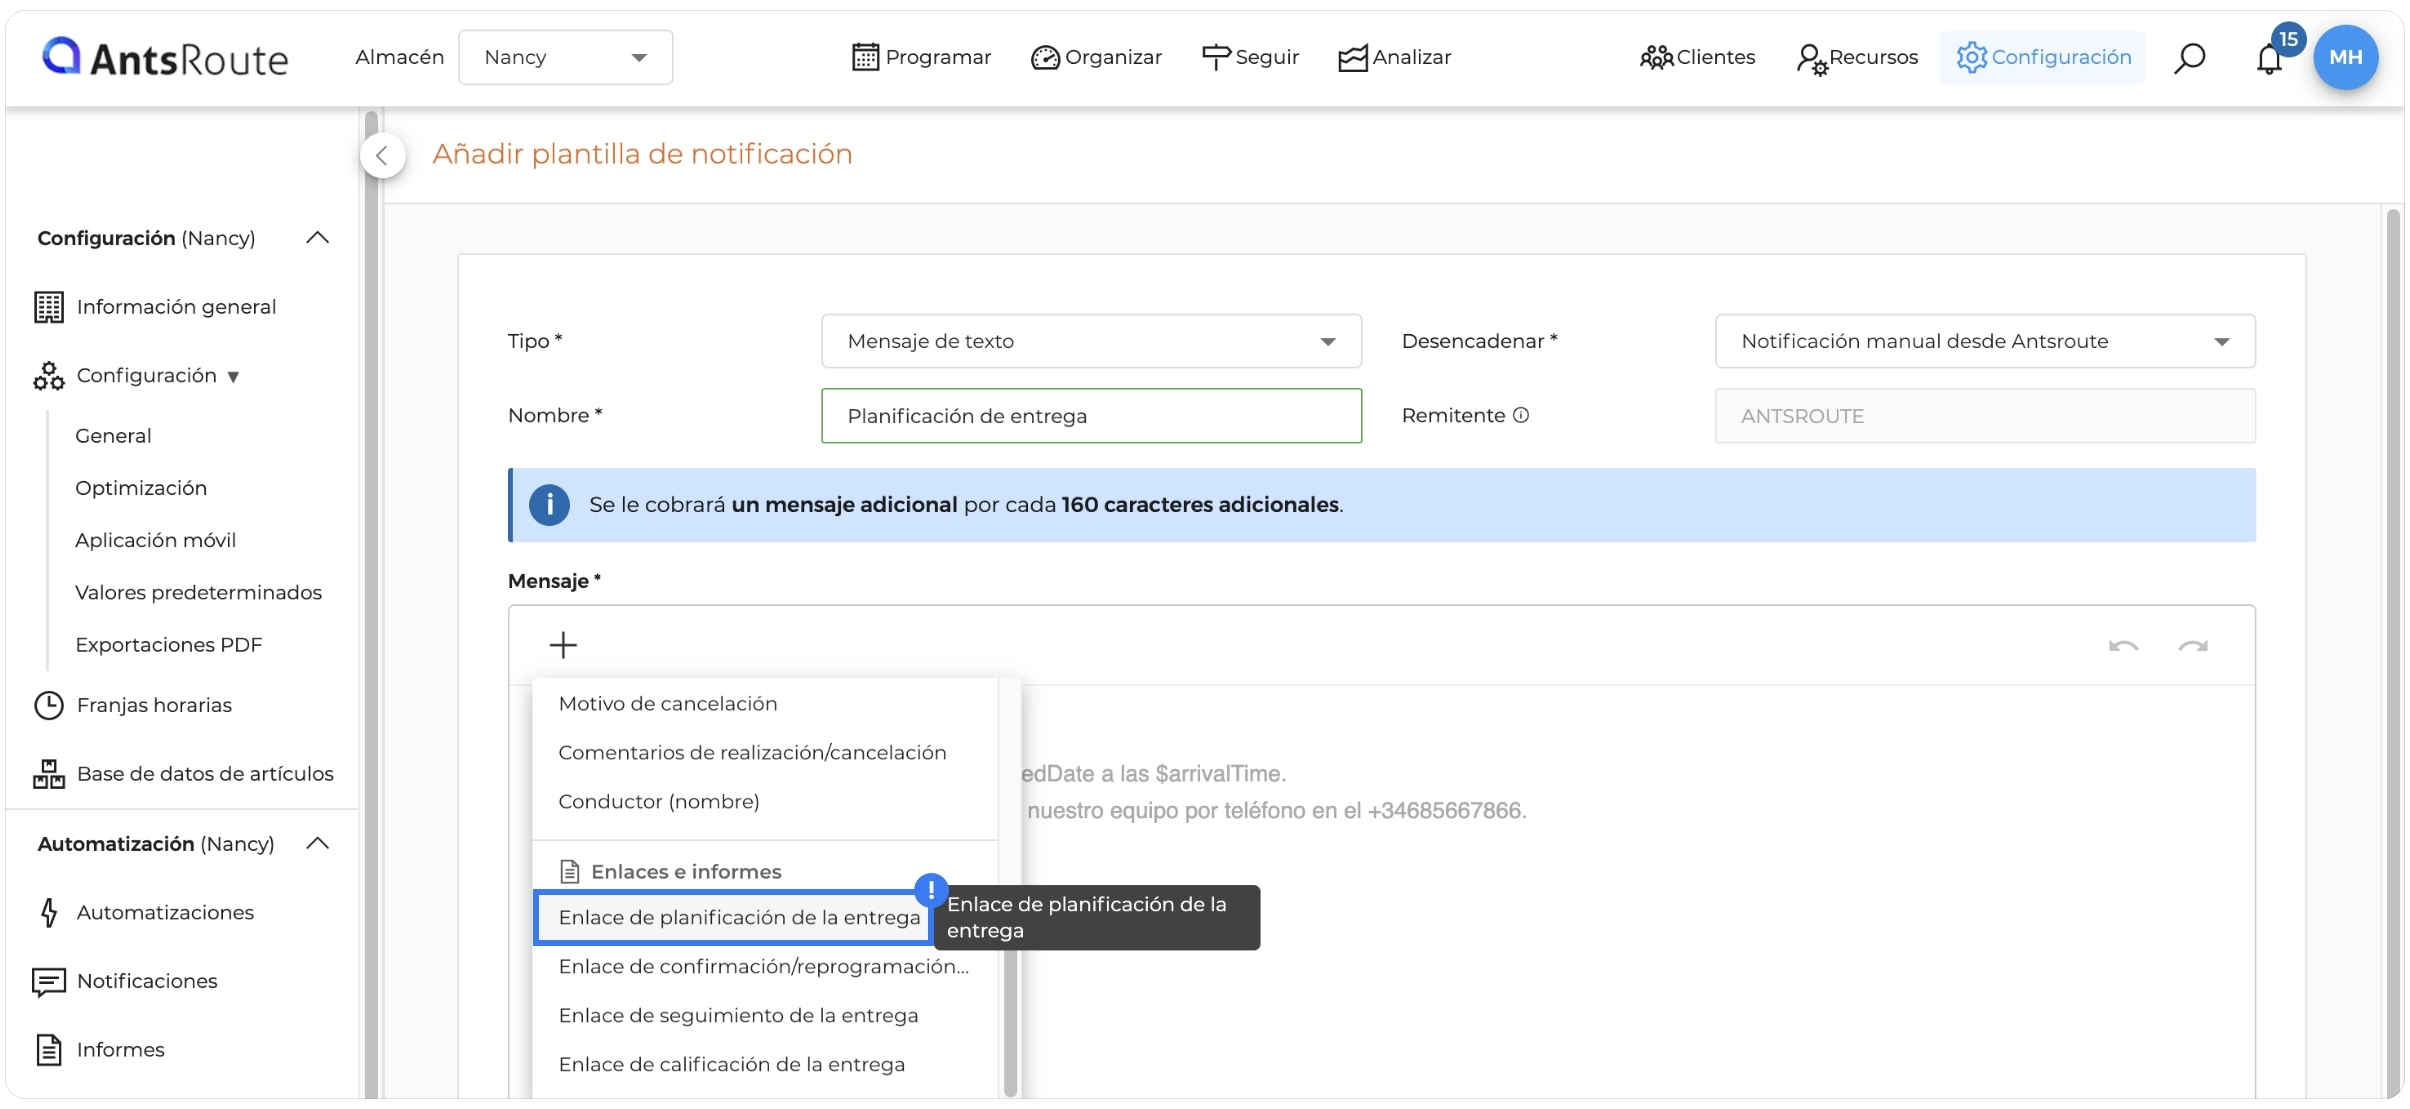Click the Franjas horarias clock icon
The height and width of the screenshot is (1109, 2410).
[x=48, y=705]
